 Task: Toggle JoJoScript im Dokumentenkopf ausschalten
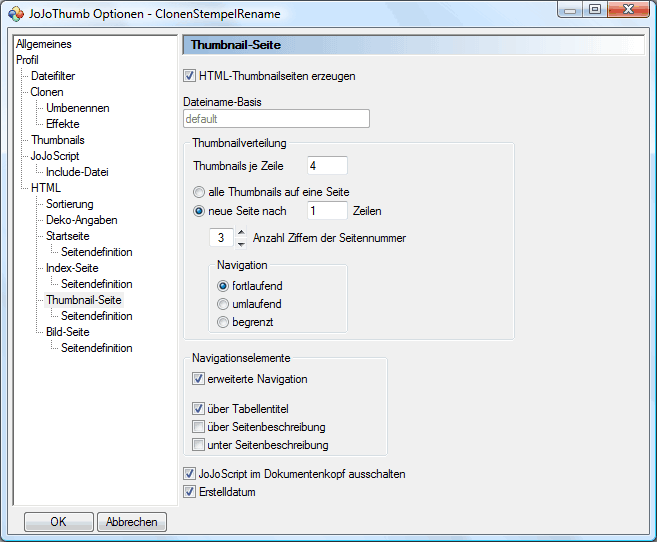(189, 474)
